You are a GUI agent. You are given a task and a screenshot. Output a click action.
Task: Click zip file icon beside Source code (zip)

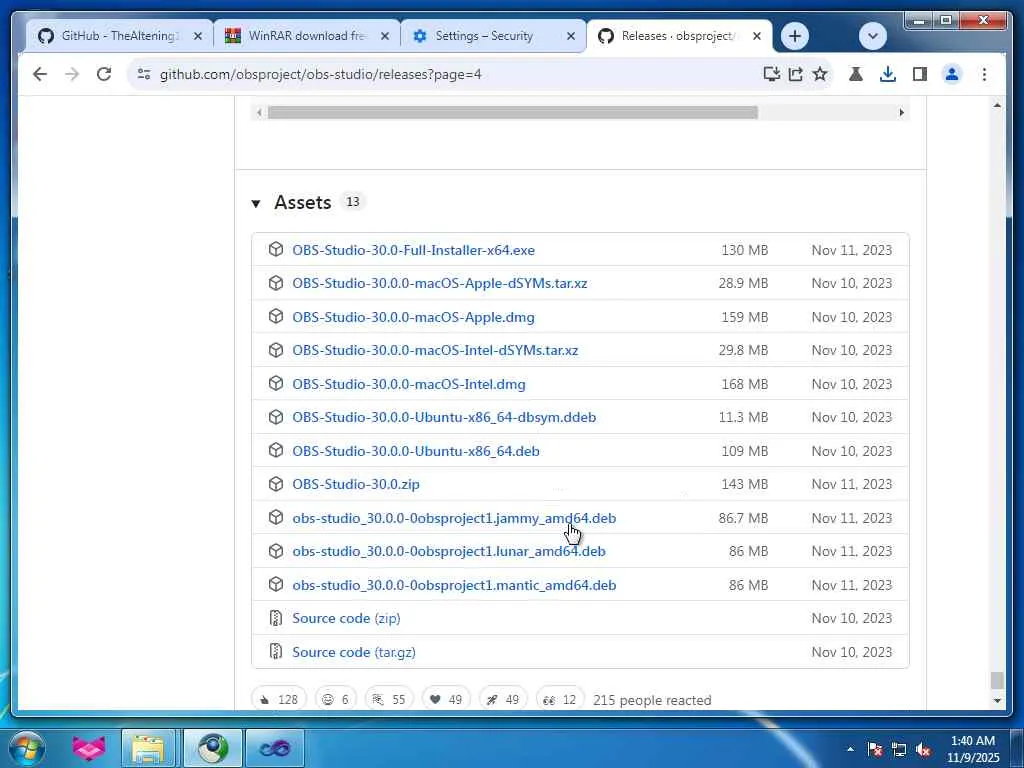pyautogui.click(x=276, y=618)
